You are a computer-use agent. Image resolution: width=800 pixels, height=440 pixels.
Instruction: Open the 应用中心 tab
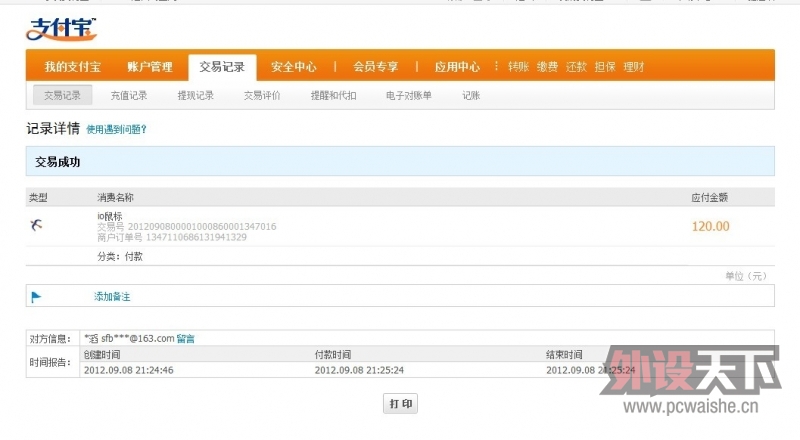click(456, 67)
